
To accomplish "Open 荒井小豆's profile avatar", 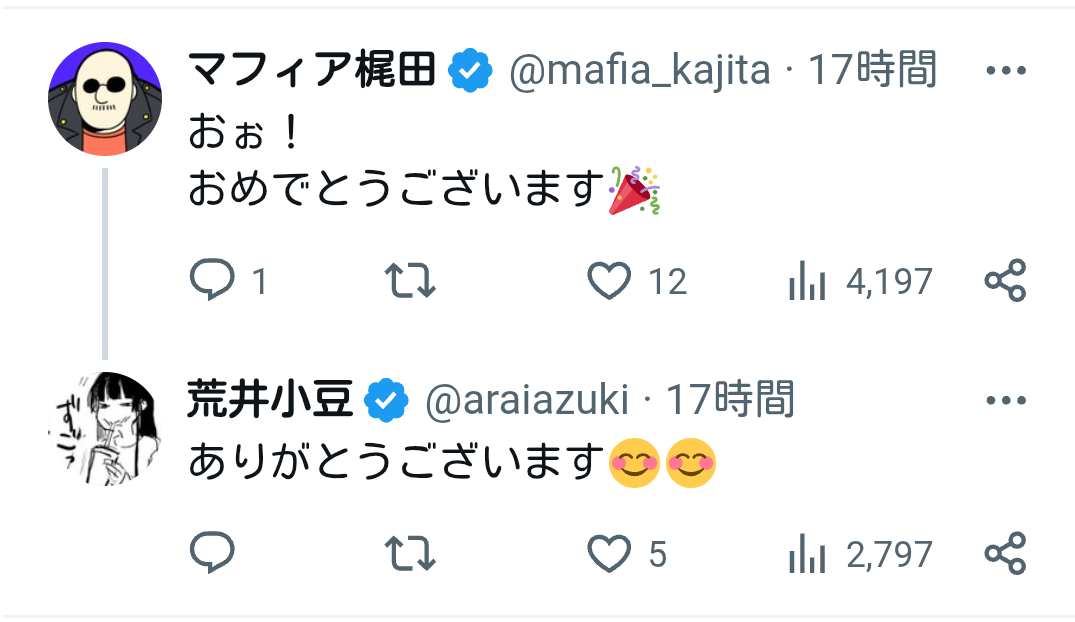I will coord(105,429).
